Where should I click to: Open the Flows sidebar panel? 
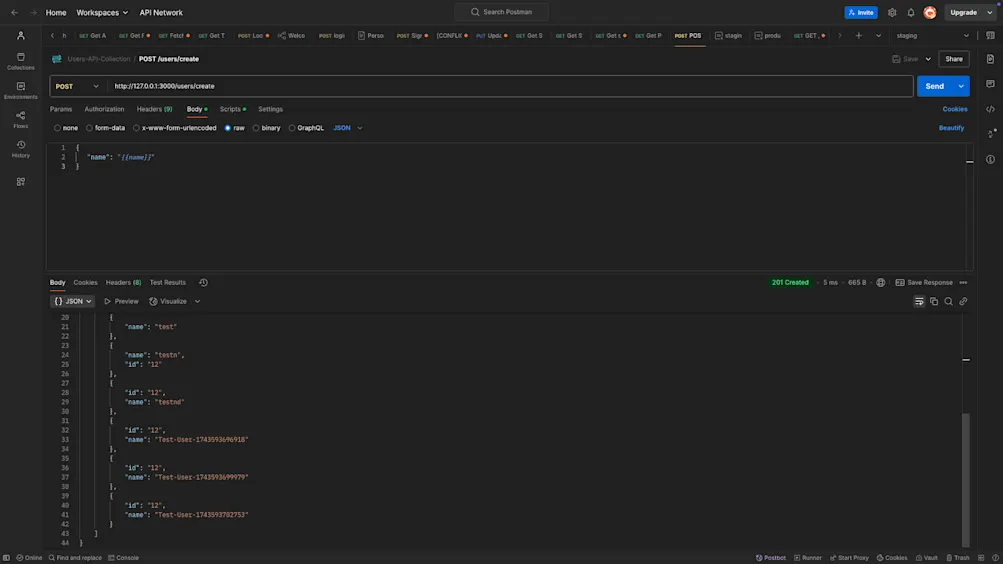point(20,120)
